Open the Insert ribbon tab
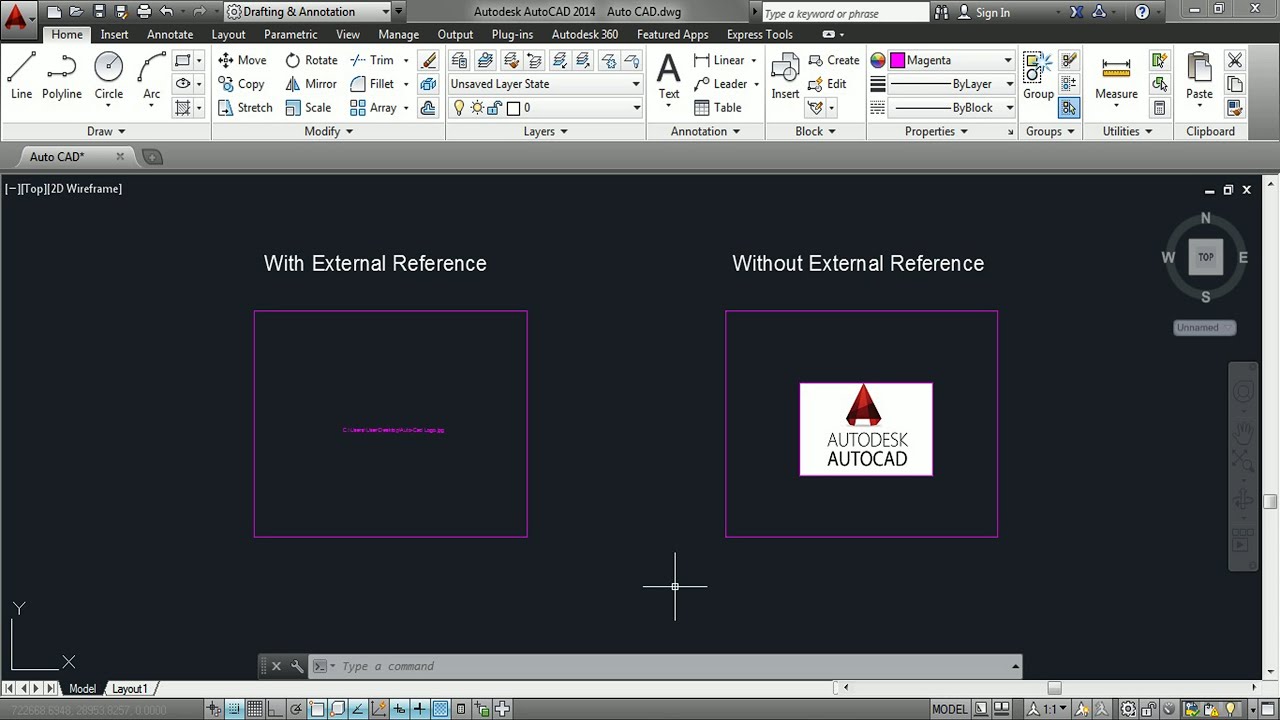1280x720 pixels. [114, 34]
